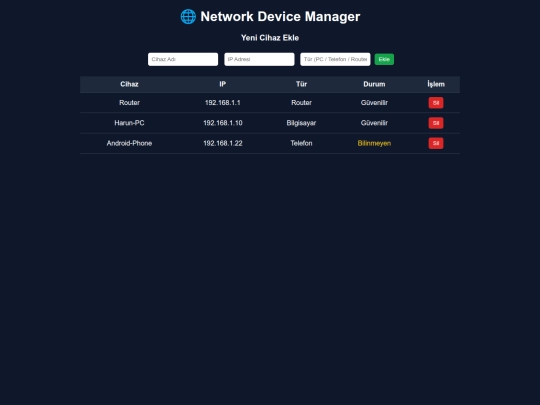The image size is (540, 405).
Task: Click the green Ekle button
Action: point(384,59)
